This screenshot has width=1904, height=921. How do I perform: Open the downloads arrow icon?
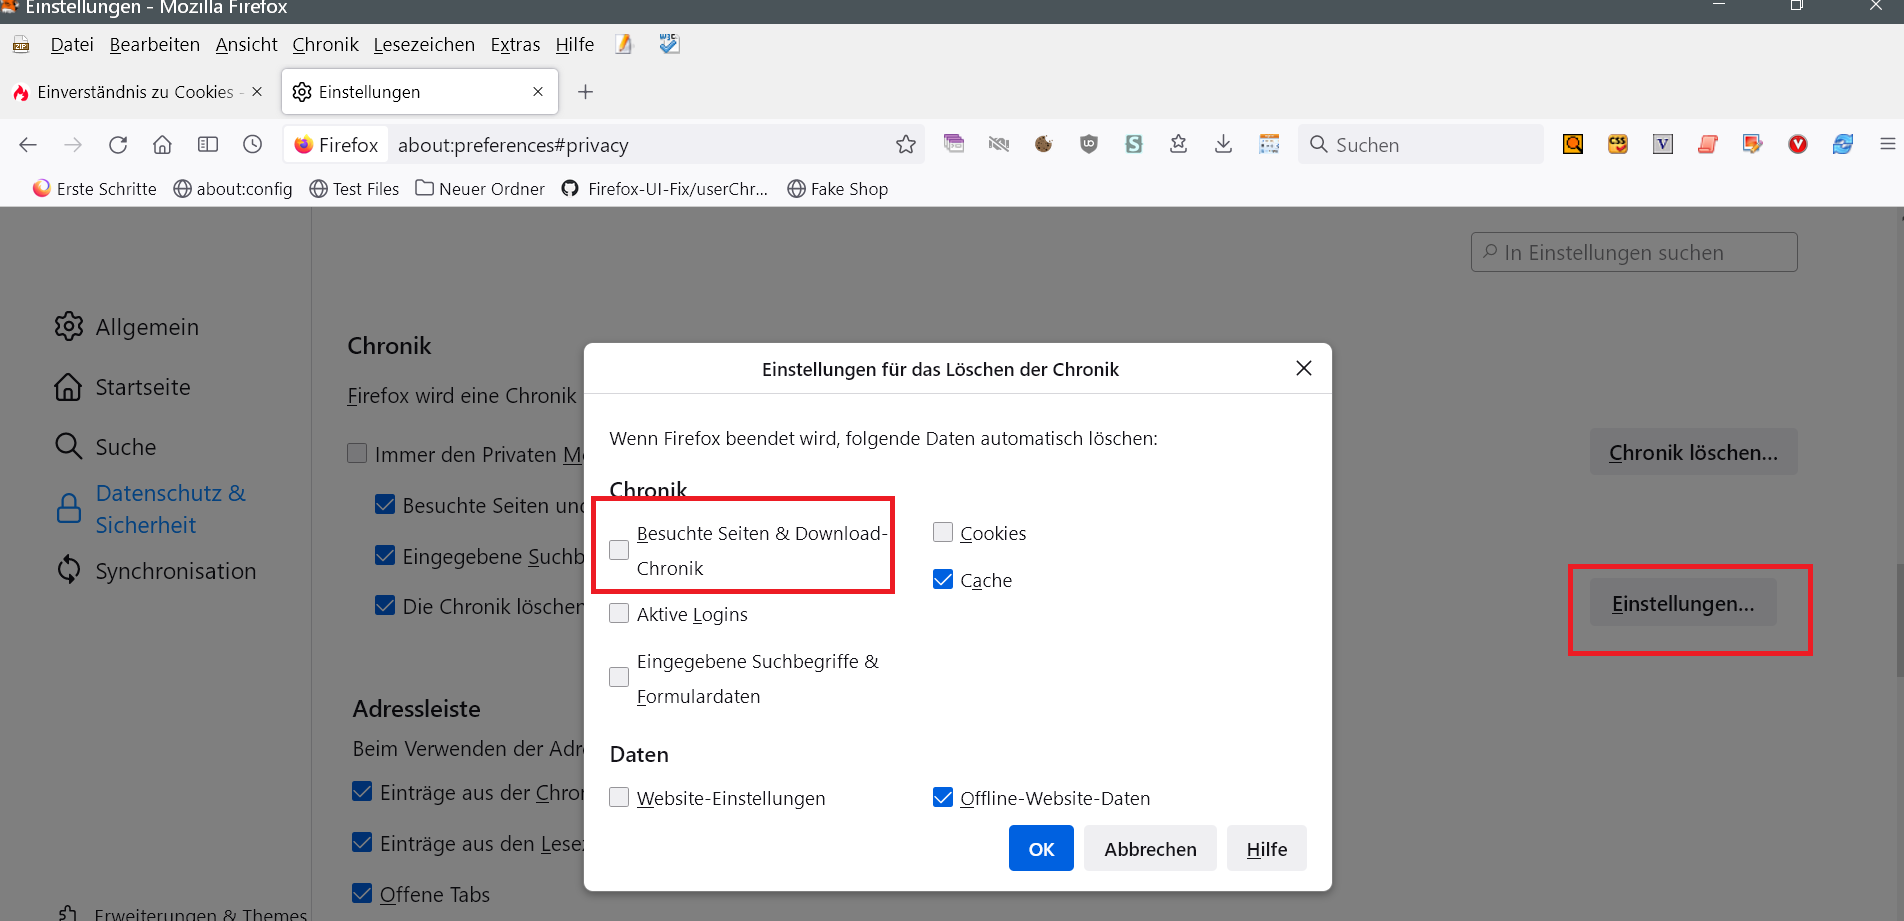coord(1223,145)
